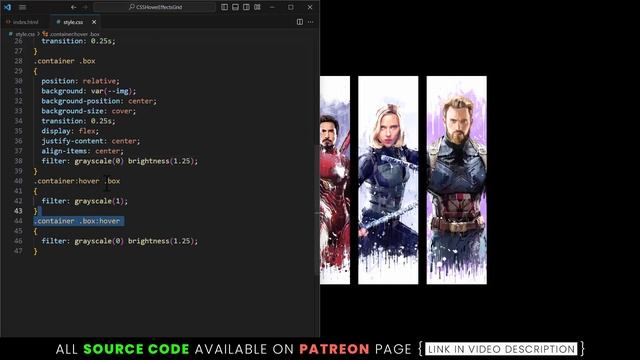Screen dimensions: 640x360
Task: Click line number 28 in the gutter
Action: point(18,61)
